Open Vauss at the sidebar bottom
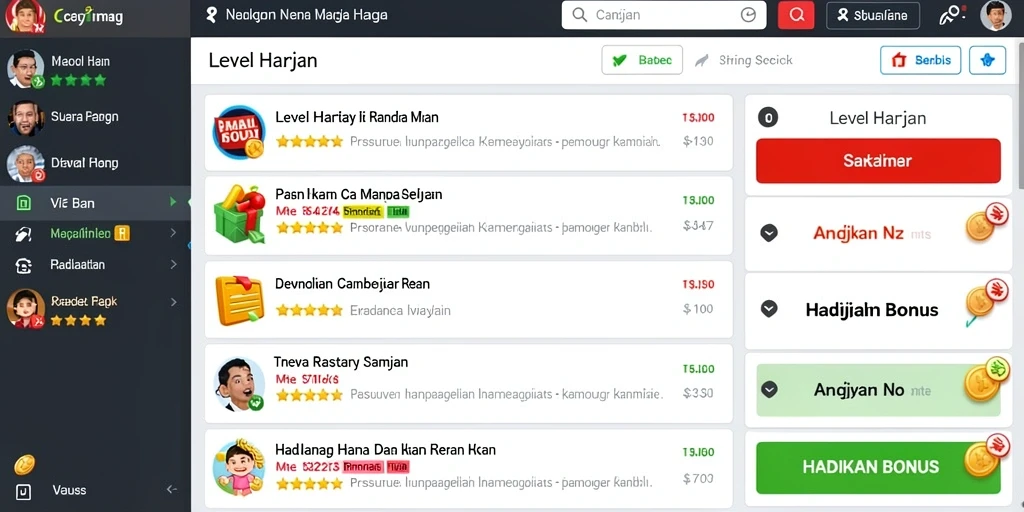The image size is (1024, 512). click(x=69, y=490)
